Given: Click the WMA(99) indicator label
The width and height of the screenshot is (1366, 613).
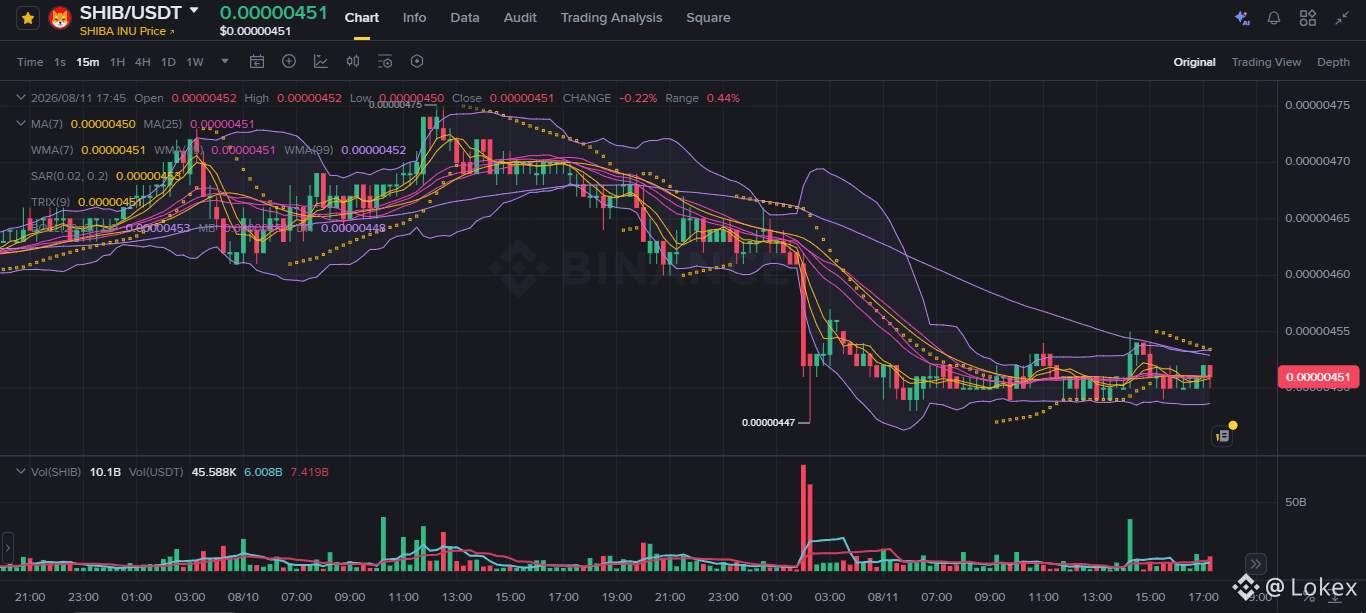Looking at the screenshot, I should pos(309,150).
